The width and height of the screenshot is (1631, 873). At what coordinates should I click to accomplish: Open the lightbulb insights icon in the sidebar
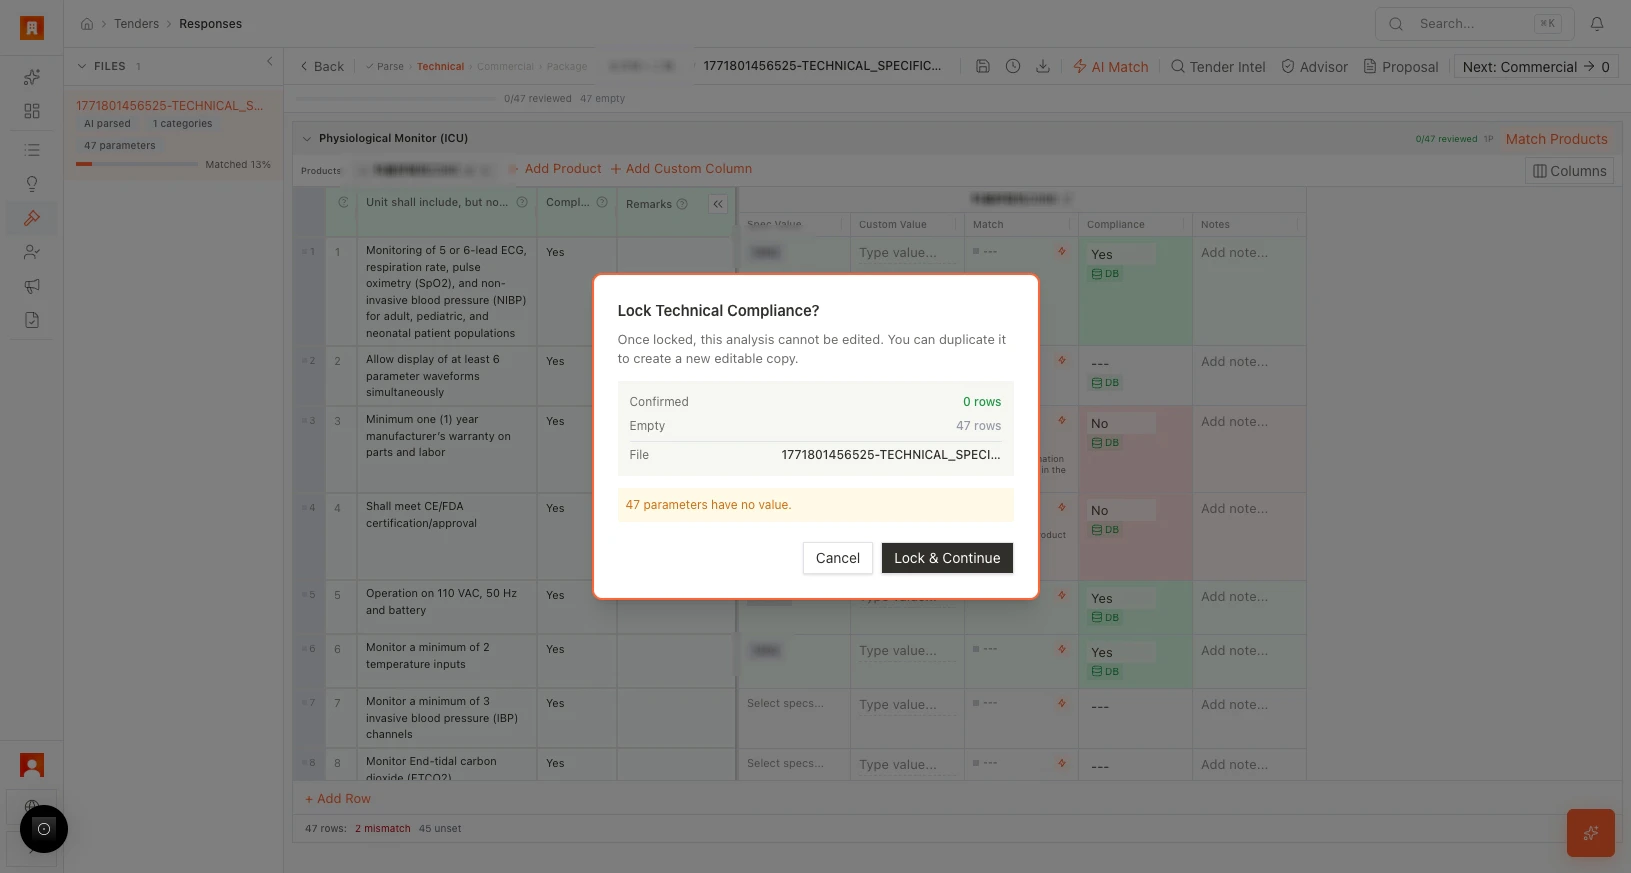32,184
